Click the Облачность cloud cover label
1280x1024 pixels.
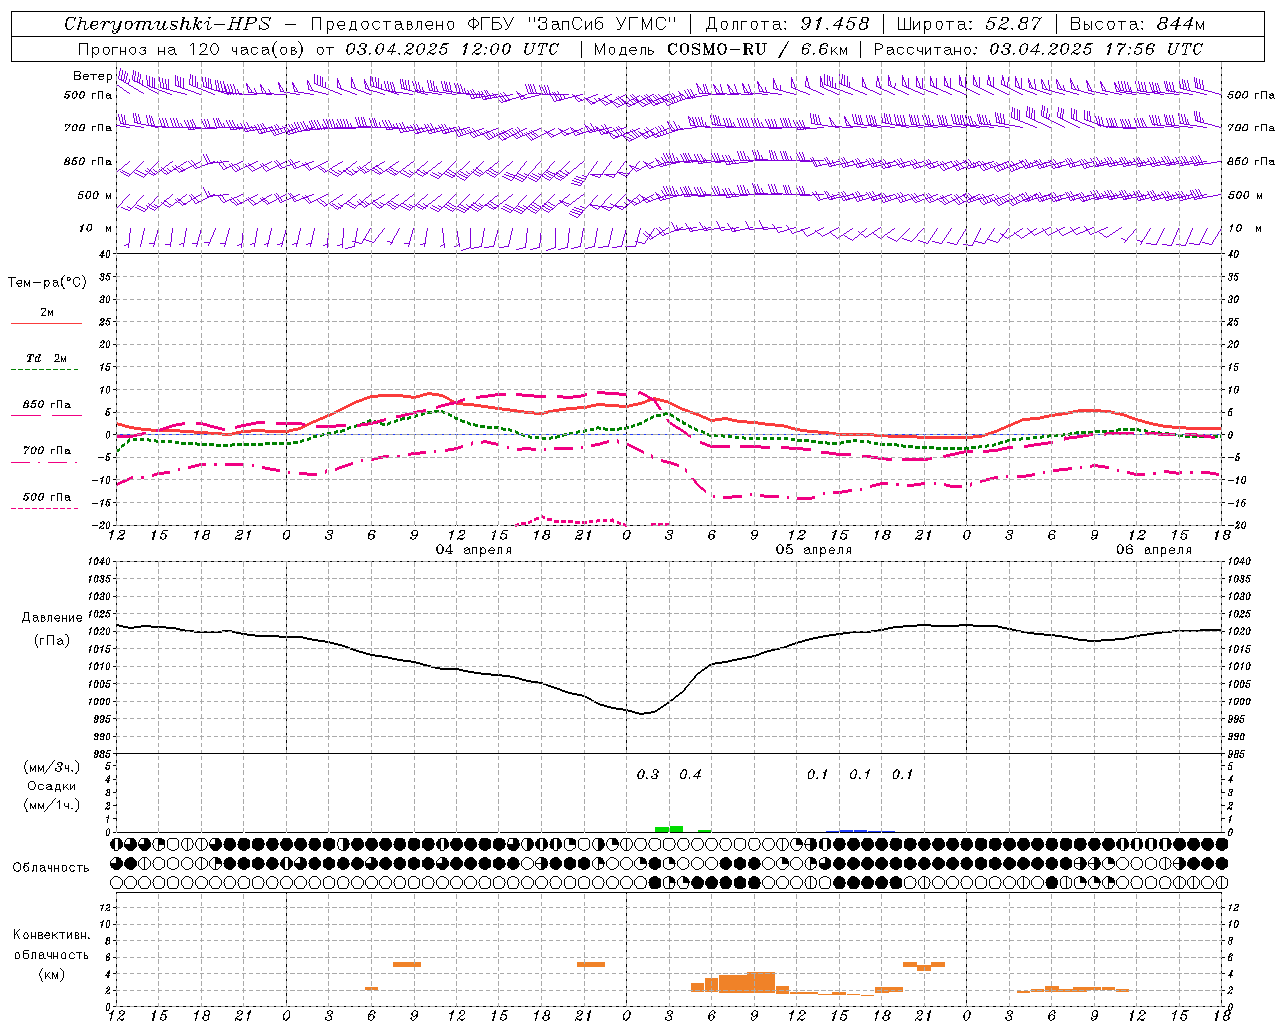point(51,867)
